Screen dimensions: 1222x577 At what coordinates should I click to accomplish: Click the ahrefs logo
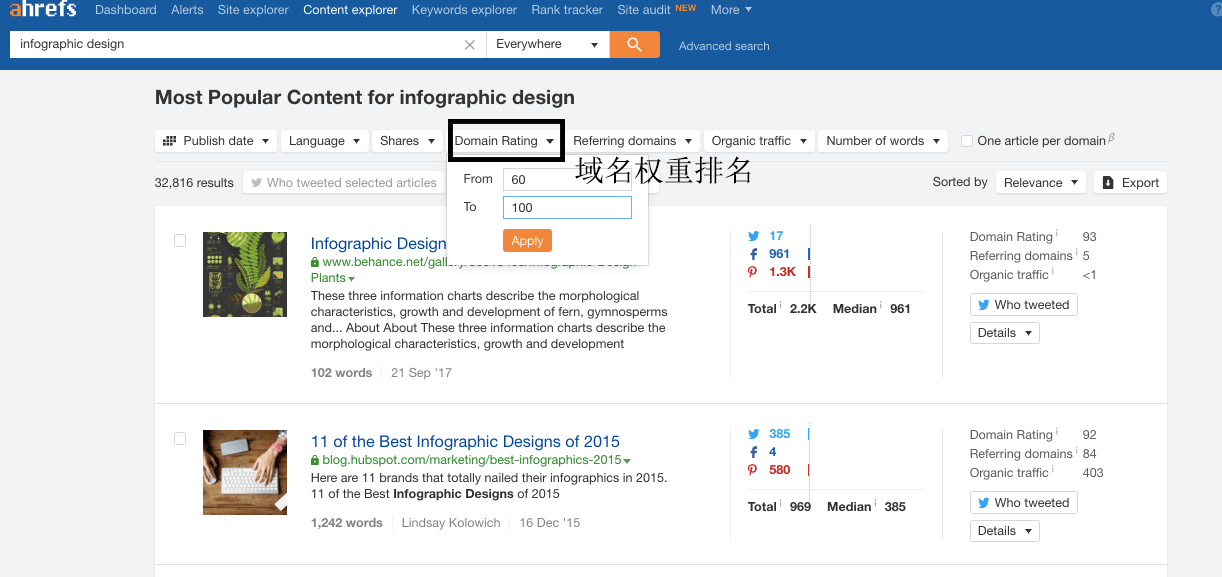(43, 10)
